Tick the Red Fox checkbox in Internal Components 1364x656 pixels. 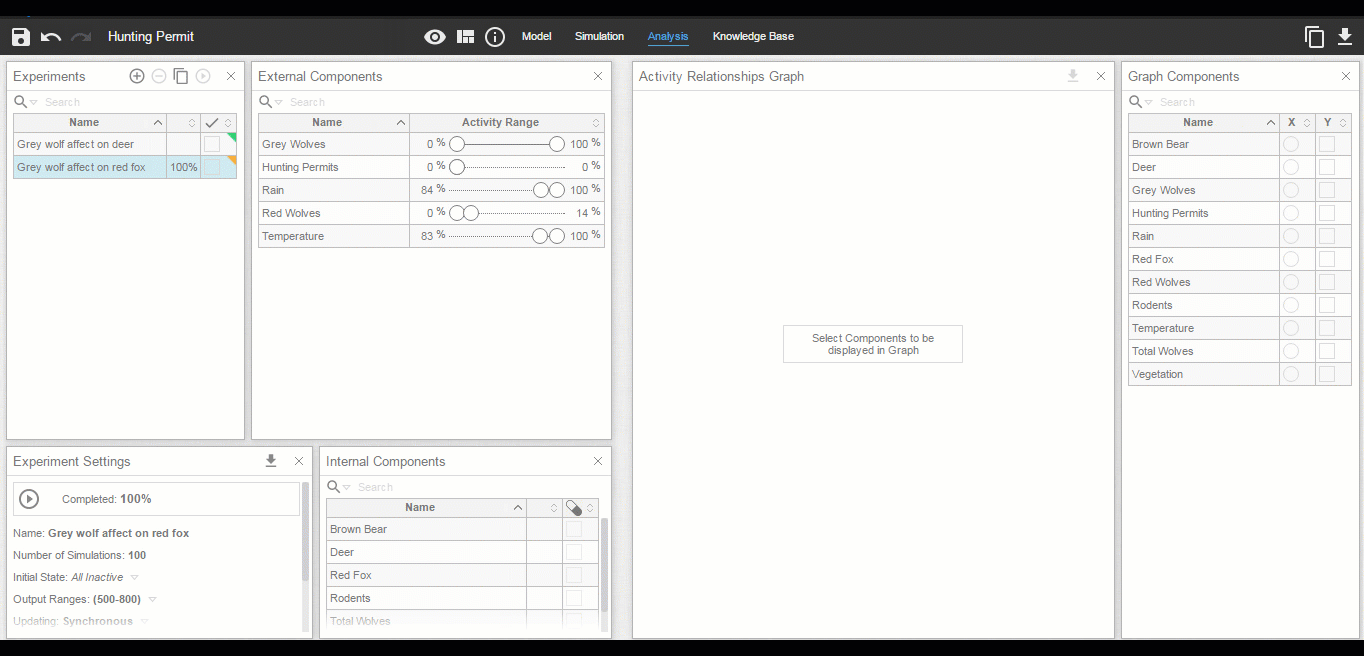click(574, 575)
